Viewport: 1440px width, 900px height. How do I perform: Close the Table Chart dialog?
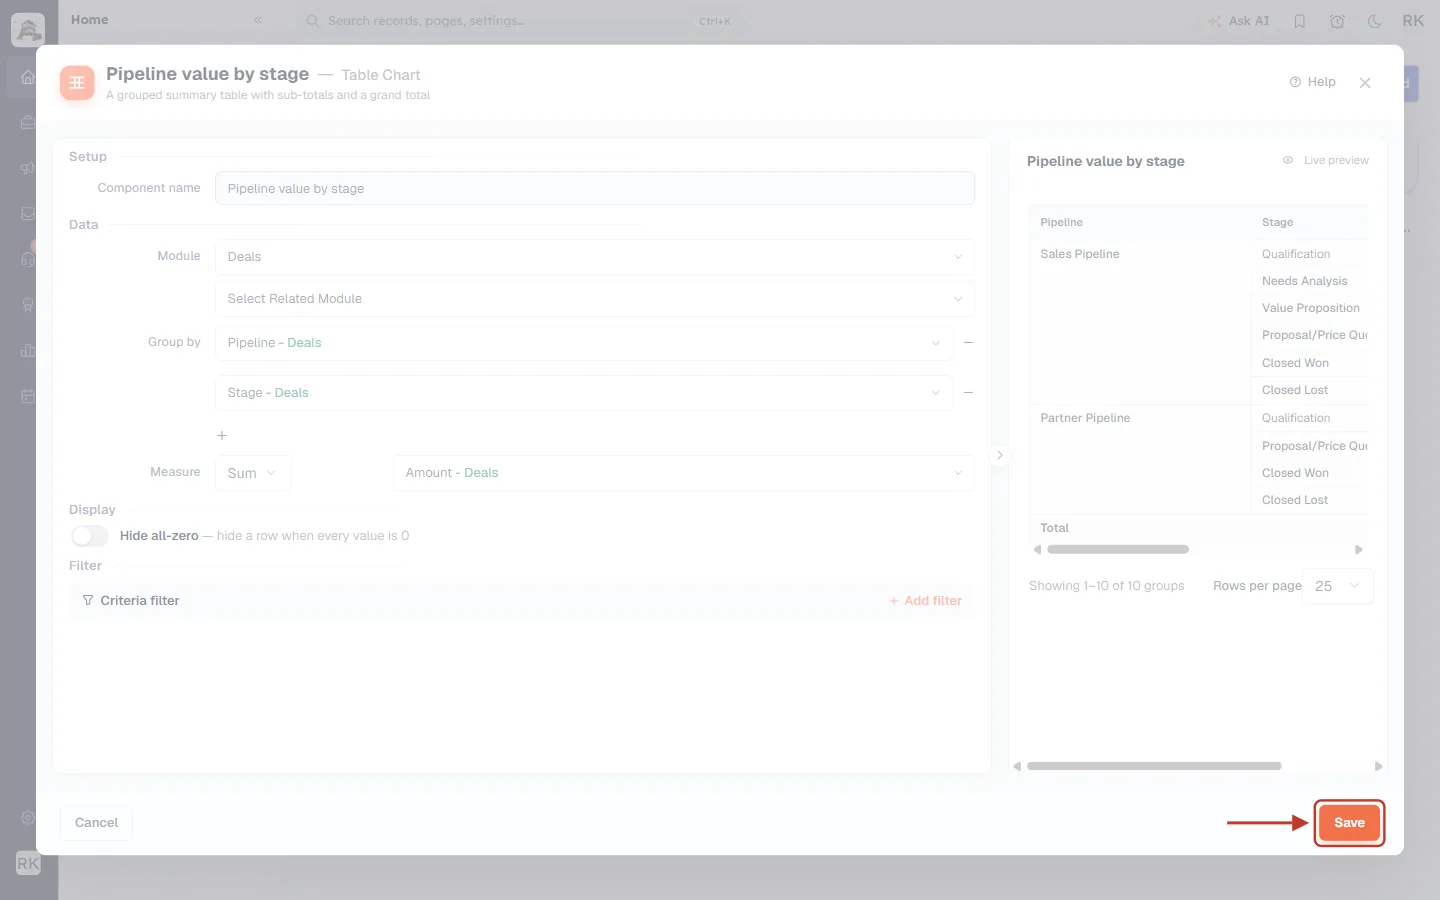pyautogui.click(x=1365, y=83)
